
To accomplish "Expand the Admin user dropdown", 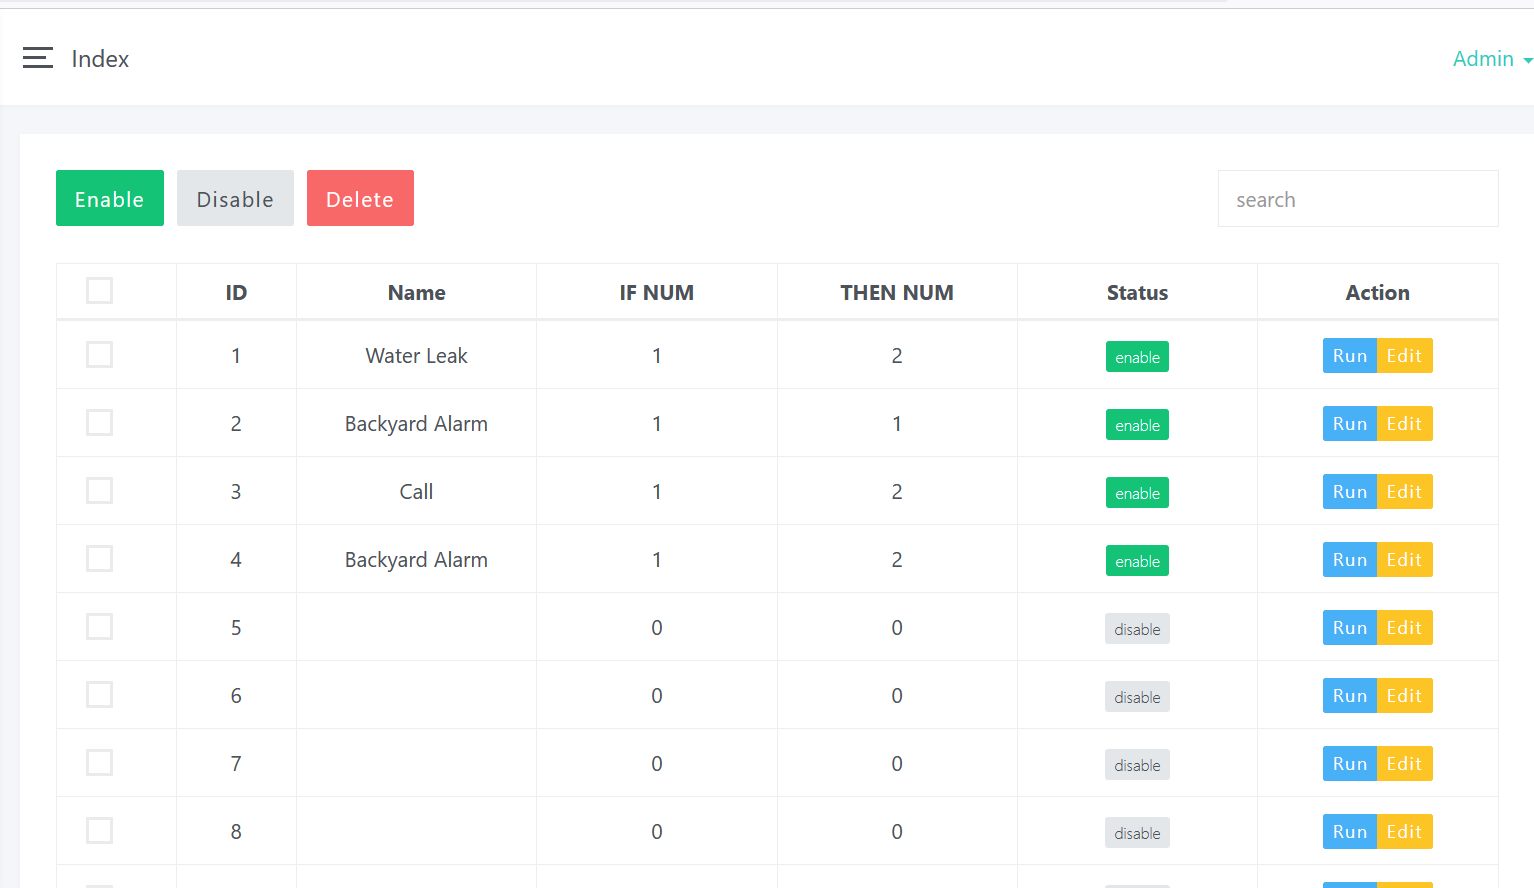I will click(x=1491, y=59).
